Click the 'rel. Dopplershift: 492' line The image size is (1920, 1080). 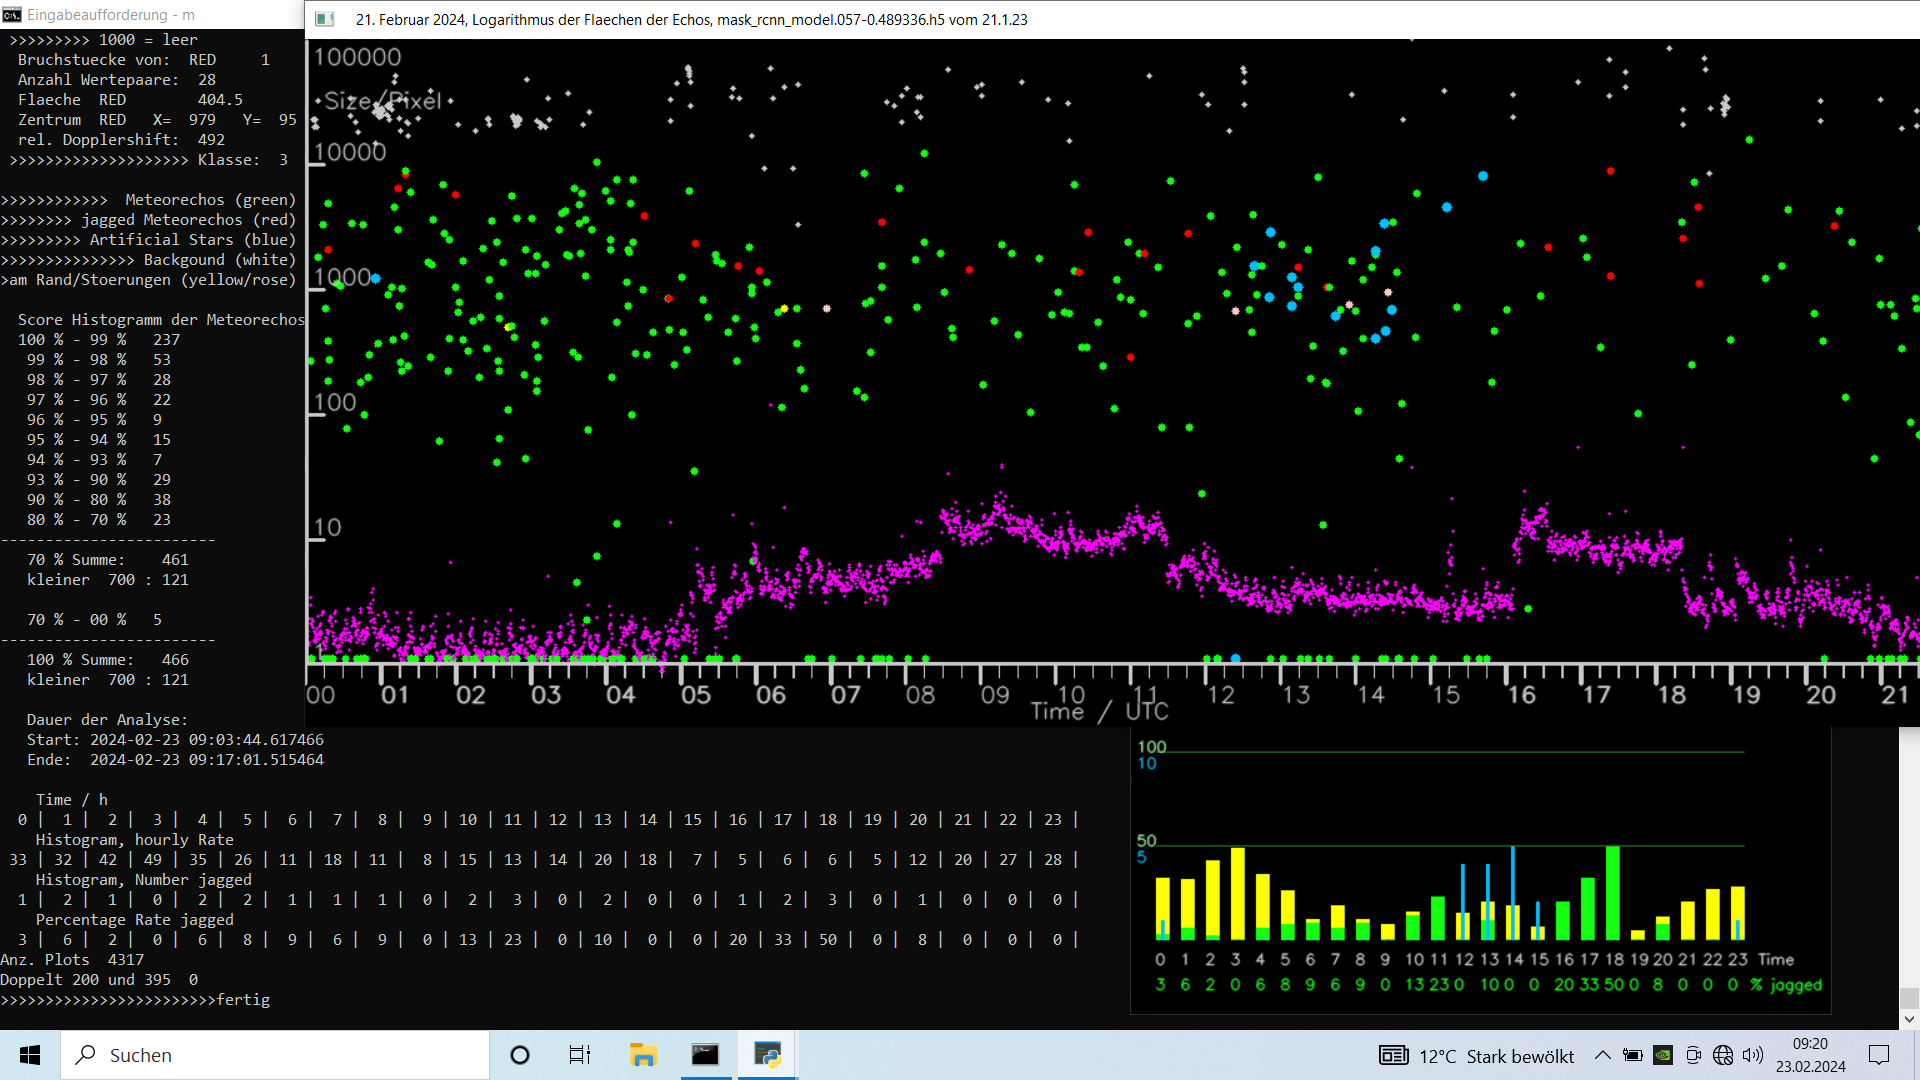tap(121, 140)
